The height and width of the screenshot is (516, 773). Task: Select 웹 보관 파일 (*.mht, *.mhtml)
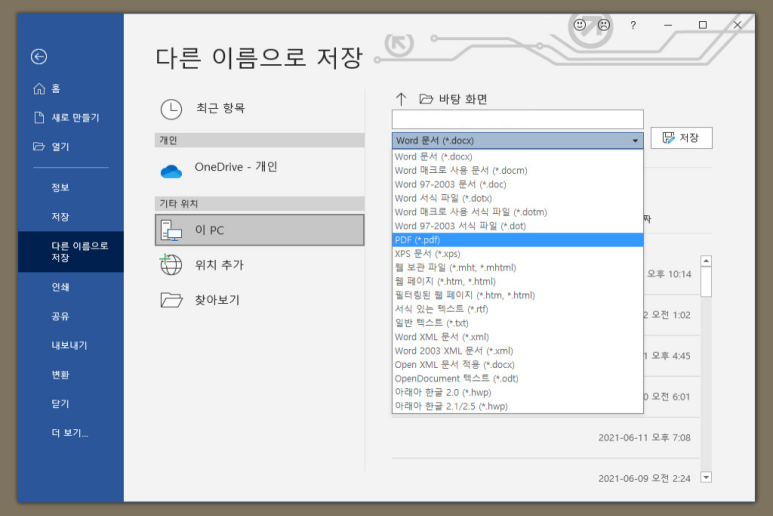coord(518,268)
